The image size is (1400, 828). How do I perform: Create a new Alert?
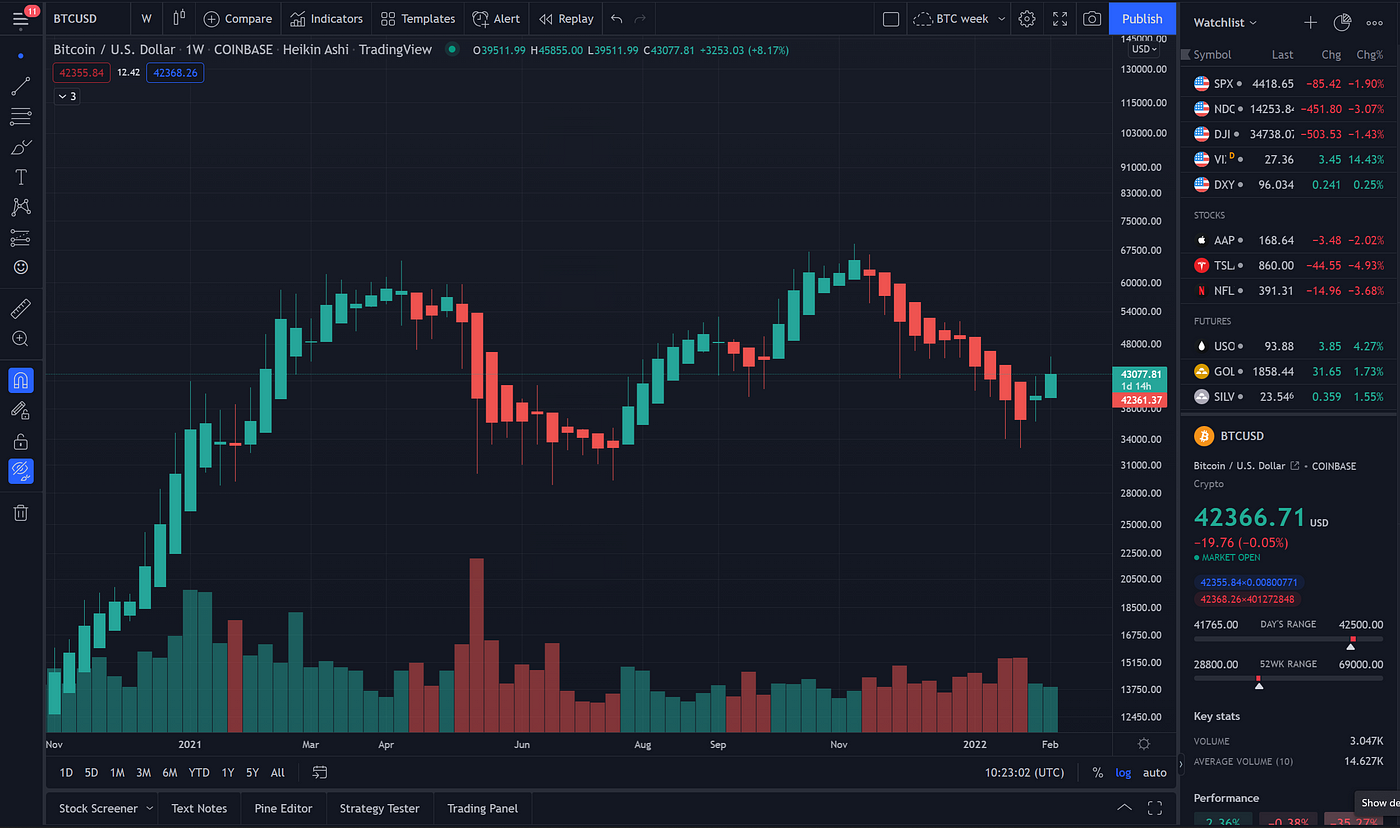tap(496, 18)
